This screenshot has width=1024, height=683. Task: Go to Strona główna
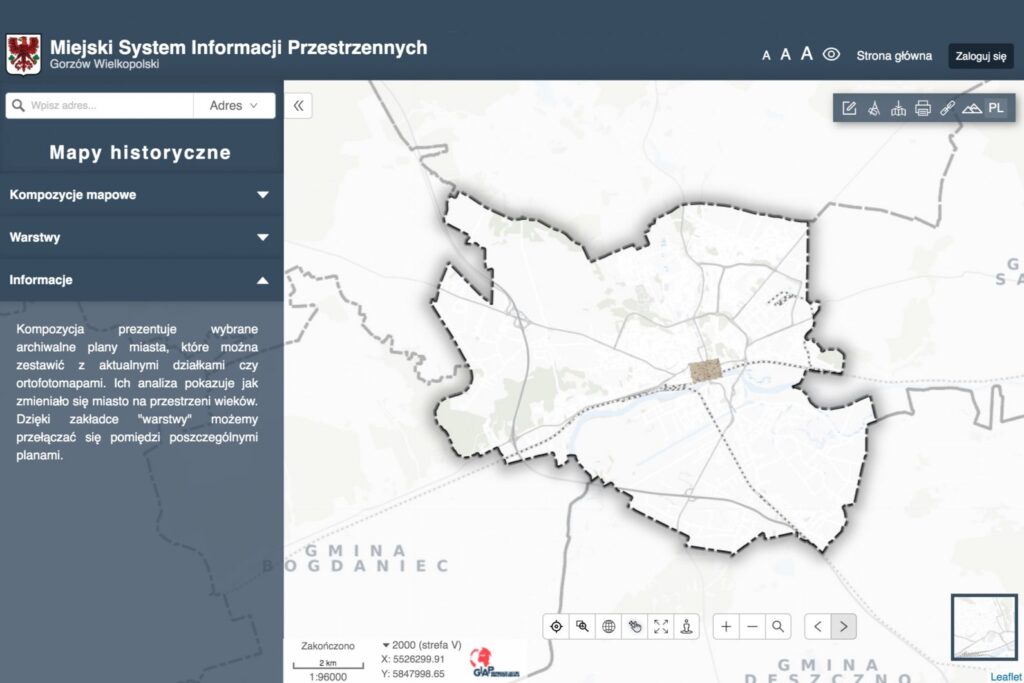tap(894, 56)
